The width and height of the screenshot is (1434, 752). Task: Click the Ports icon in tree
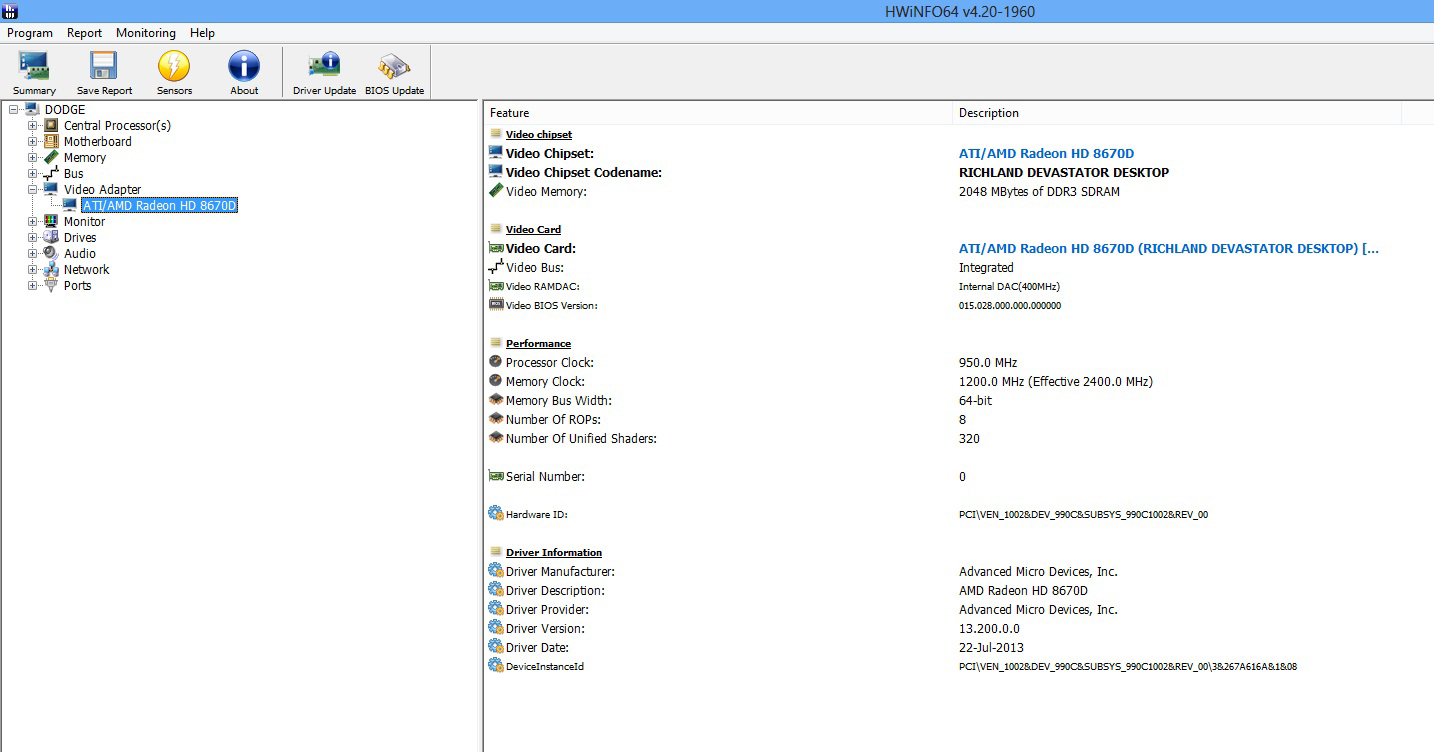(52, 285)
